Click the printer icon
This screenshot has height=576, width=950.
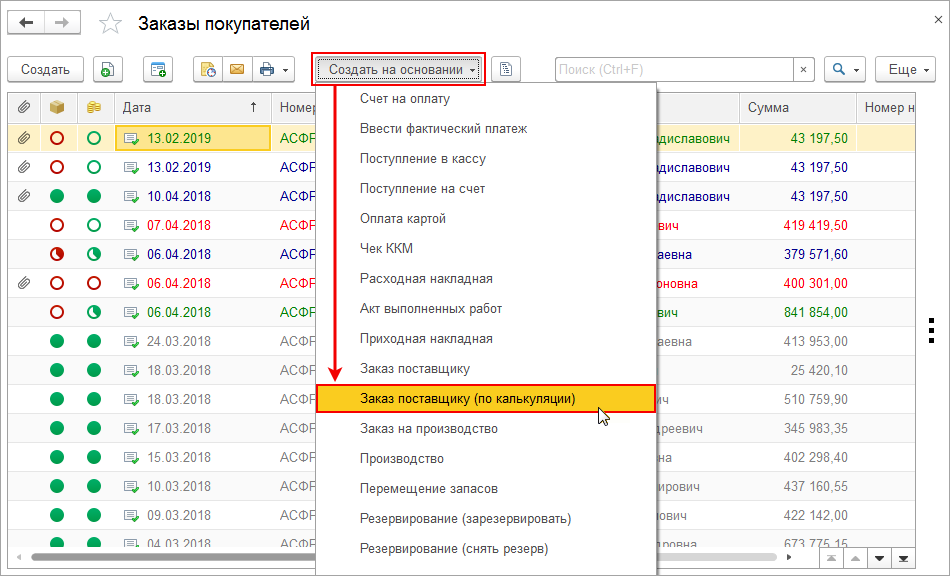[267, 70]
